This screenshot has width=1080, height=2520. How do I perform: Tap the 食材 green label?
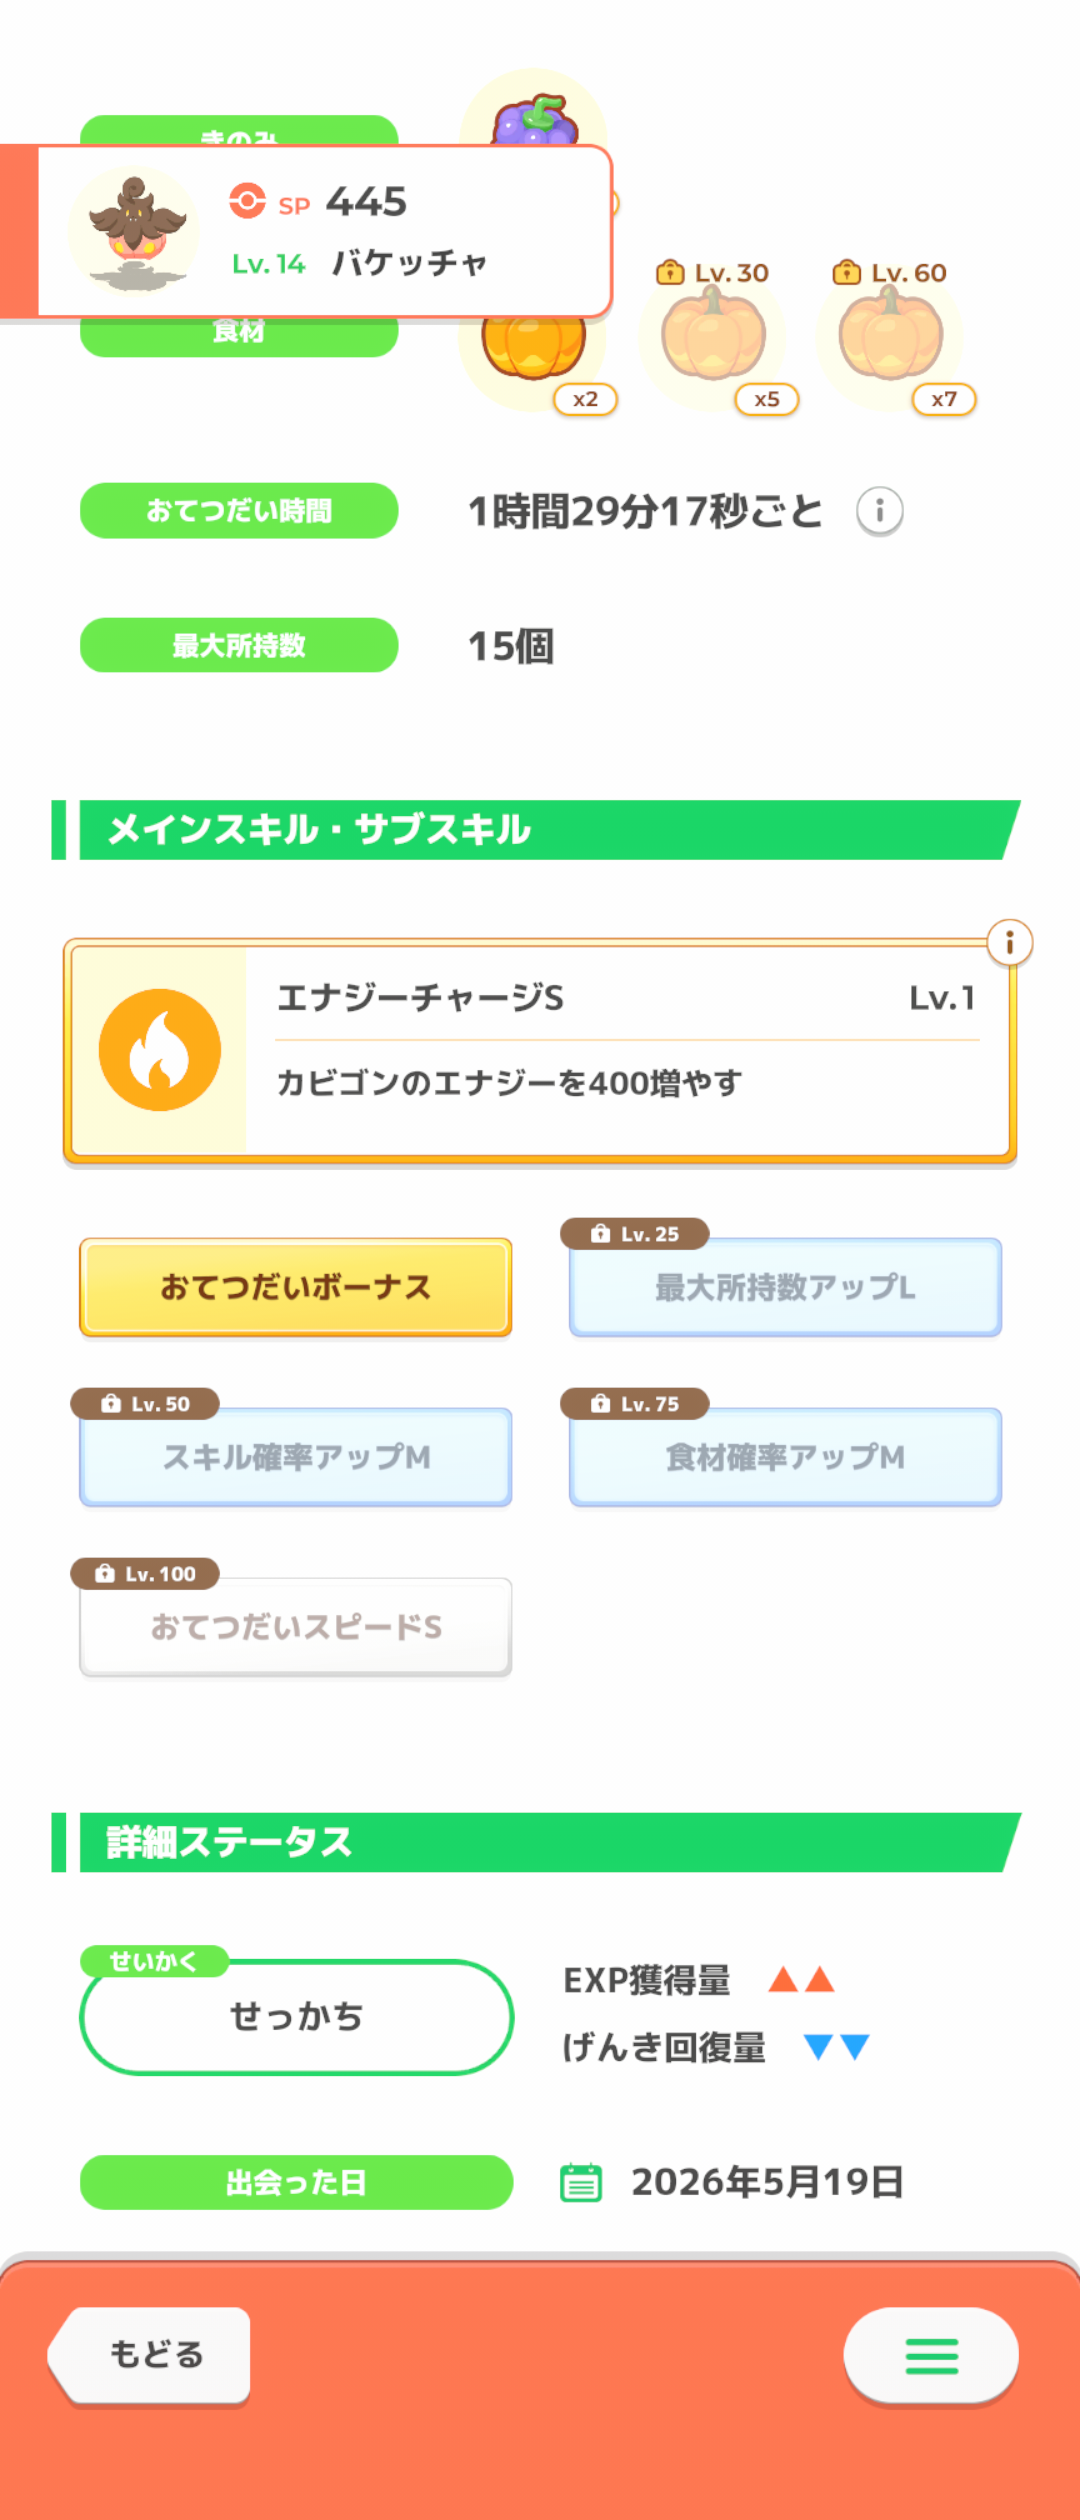tap(239, 335)
